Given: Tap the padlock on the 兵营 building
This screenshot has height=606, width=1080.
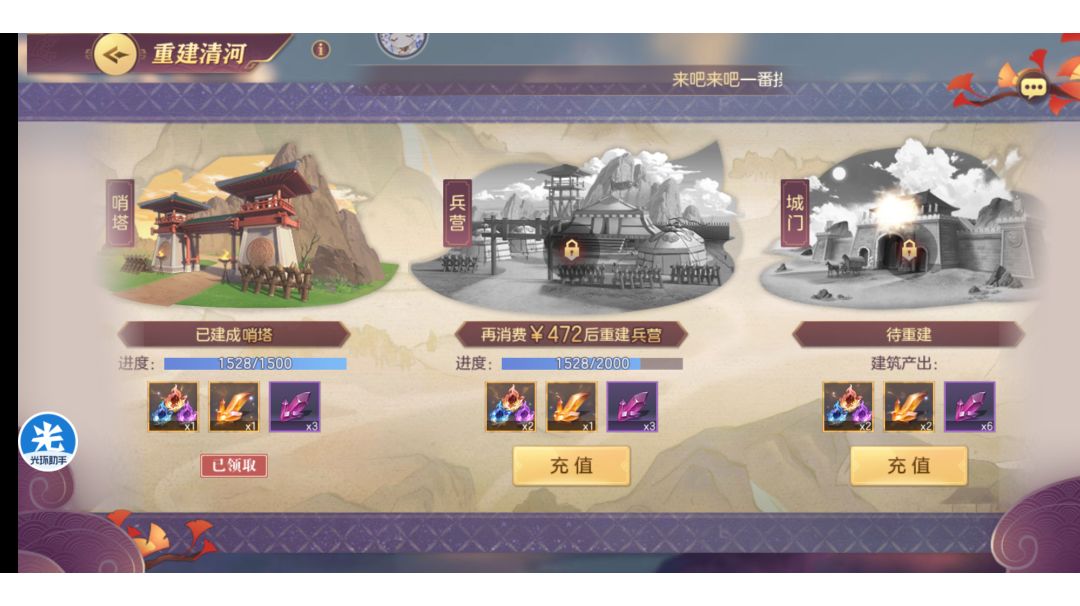Looking at the screenshot, I should [571, 250].
